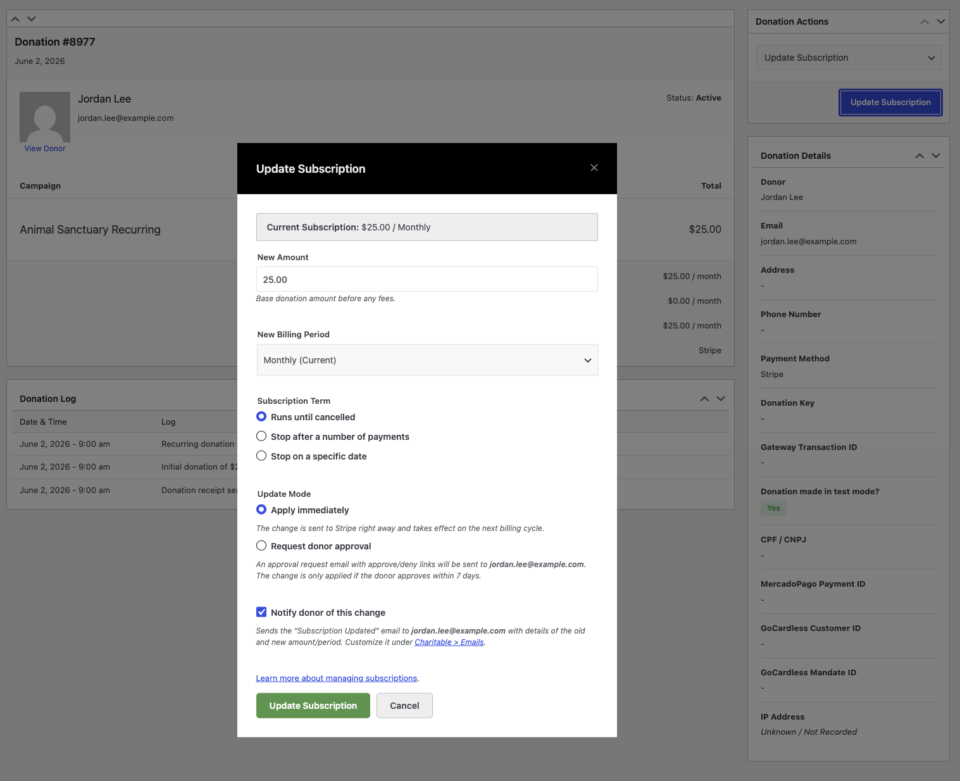960x781 pixels.
Task: Click the $0.00 / month amount
Action: [x=694, y=301]
